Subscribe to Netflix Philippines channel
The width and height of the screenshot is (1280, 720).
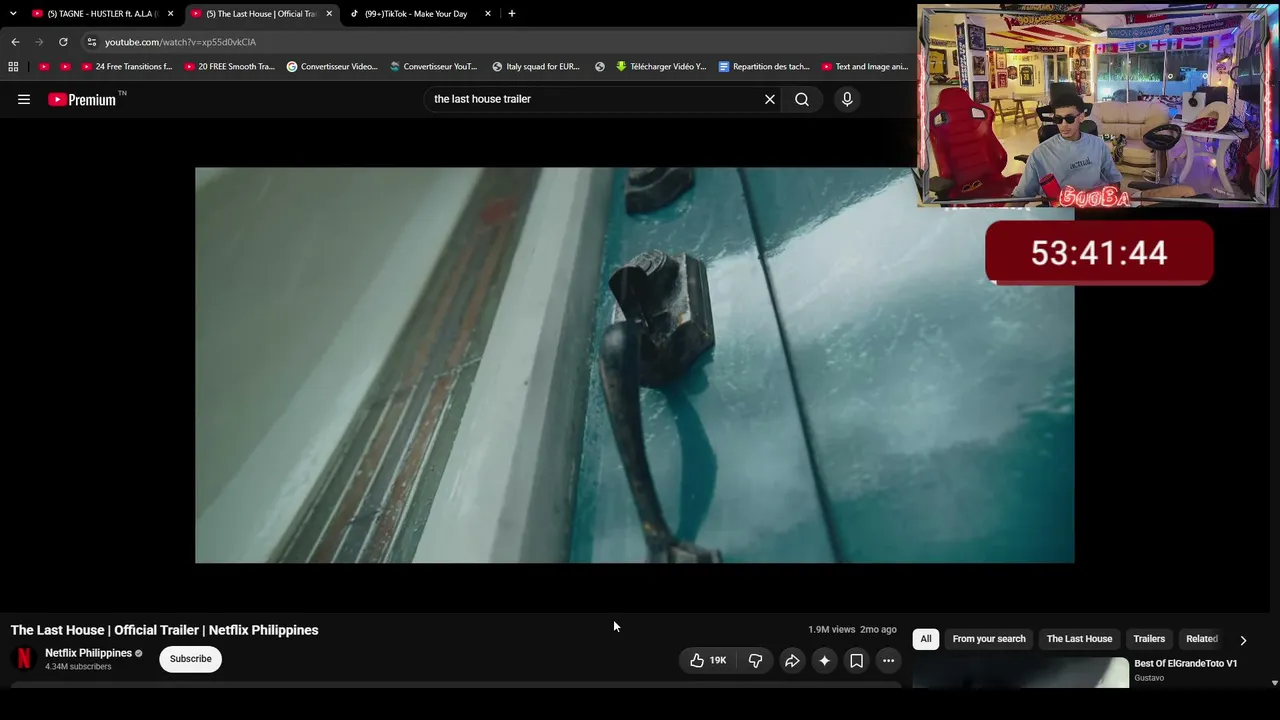pyautogui.click(x=190, y=659)
